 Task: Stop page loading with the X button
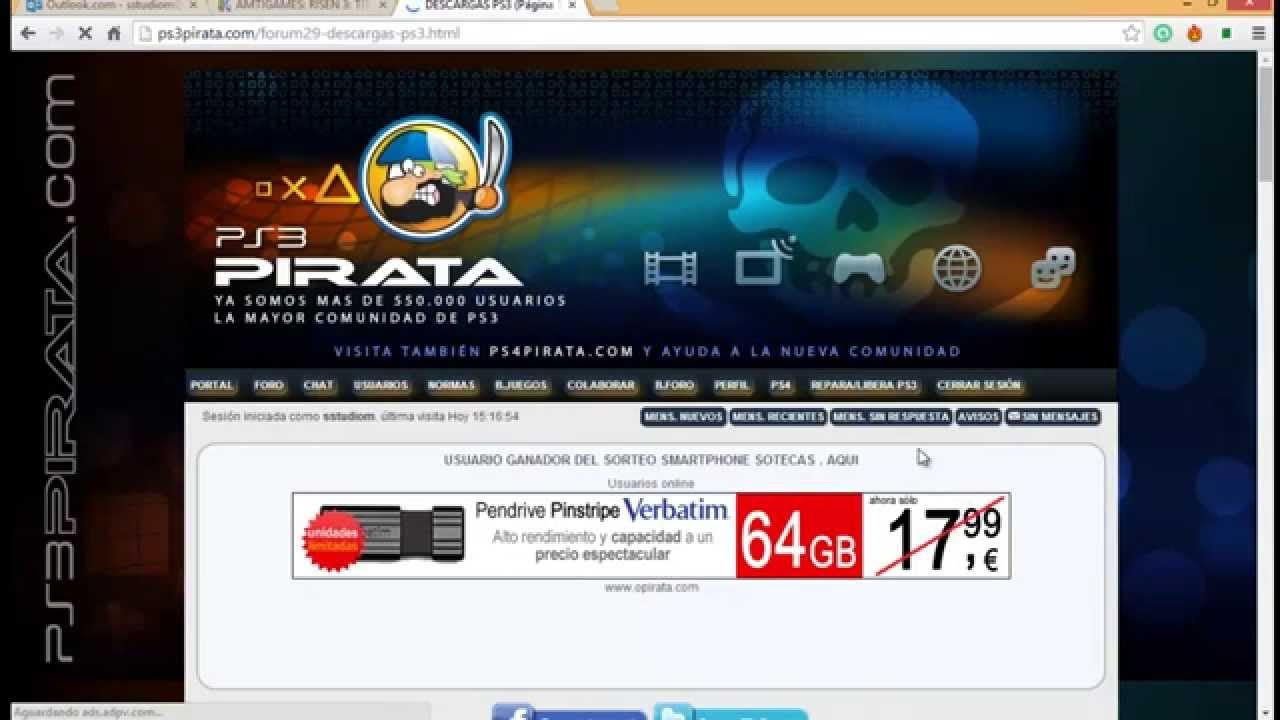click(85, 33)
